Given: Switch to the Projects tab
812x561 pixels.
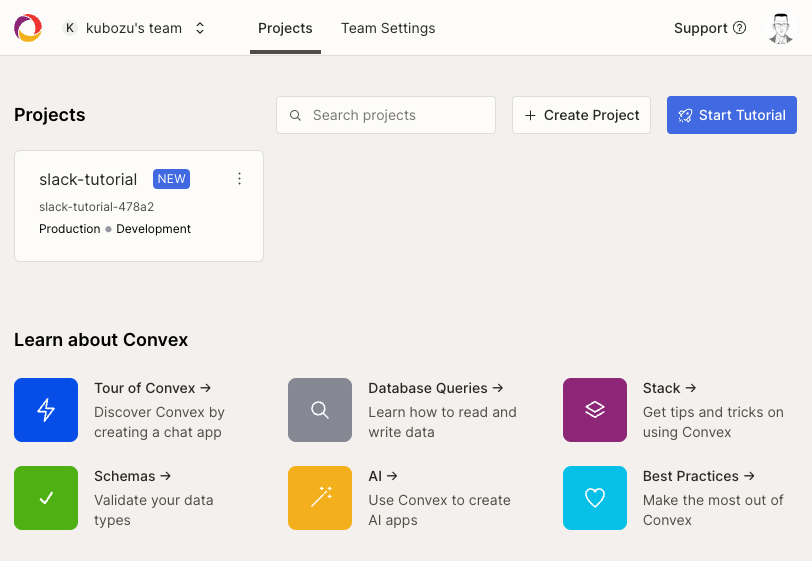Looking at the screenshot, I should (x=285, y=28).
